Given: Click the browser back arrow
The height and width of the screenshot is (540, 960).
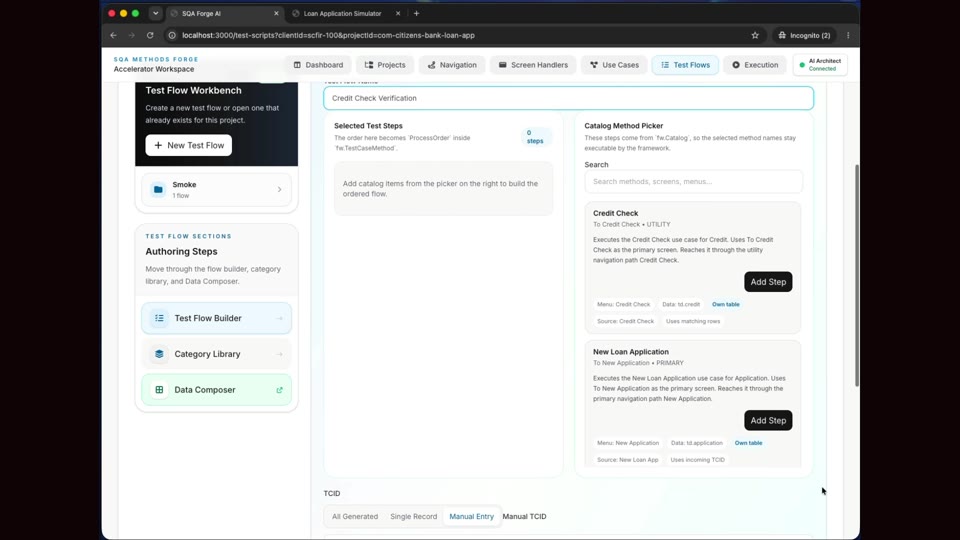Looking at the screenshot, I should click(113, 36).
